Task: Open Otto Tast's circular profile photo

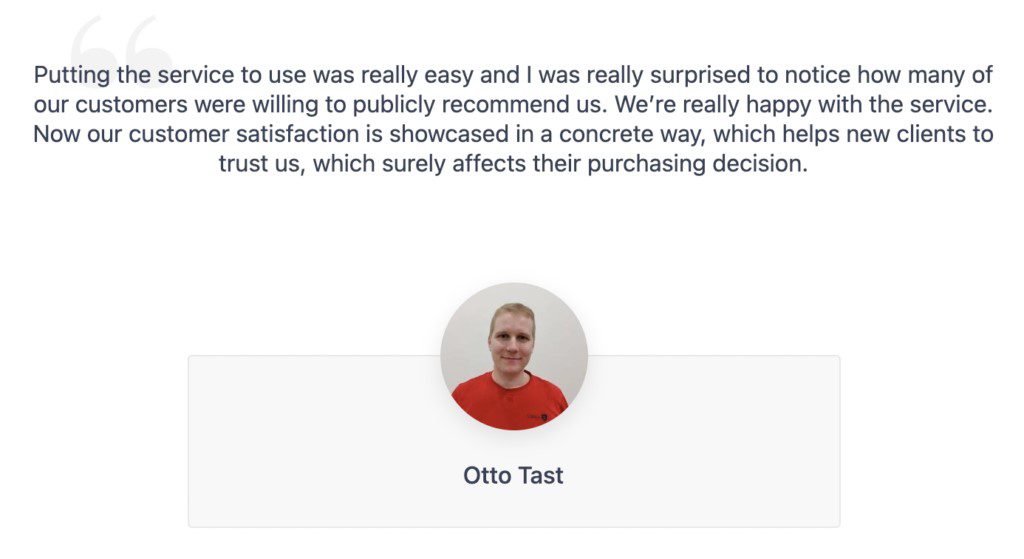Action: 514,357
